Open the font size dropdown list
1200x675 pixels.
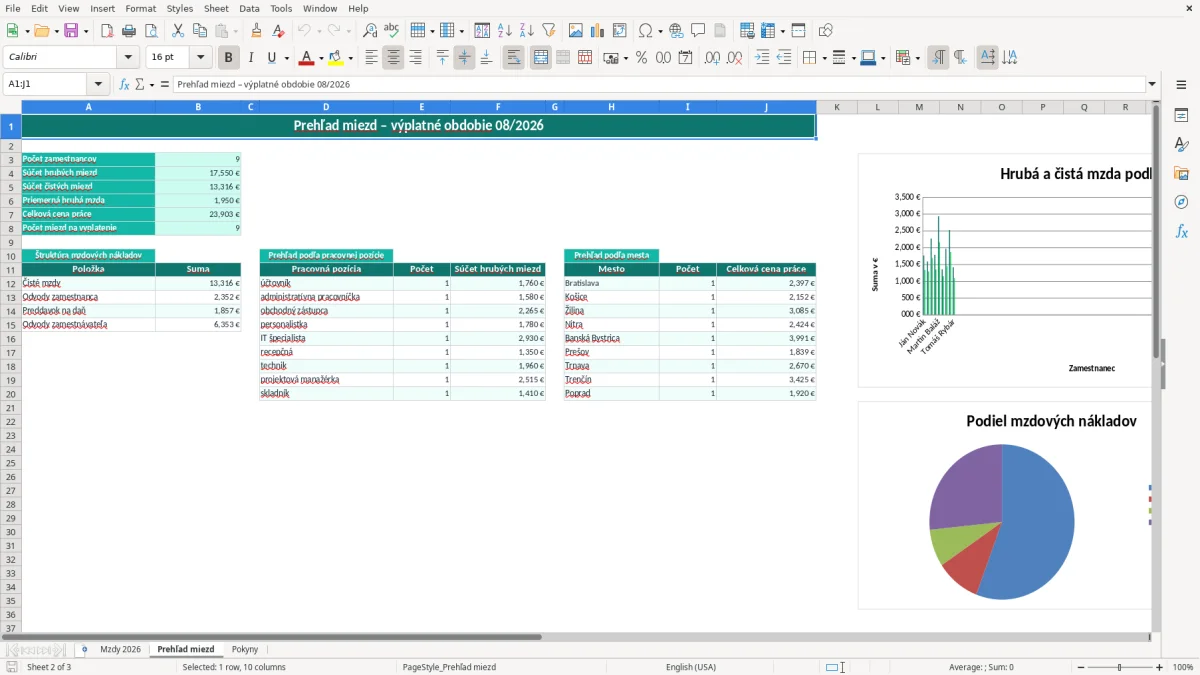click(200, 58)
